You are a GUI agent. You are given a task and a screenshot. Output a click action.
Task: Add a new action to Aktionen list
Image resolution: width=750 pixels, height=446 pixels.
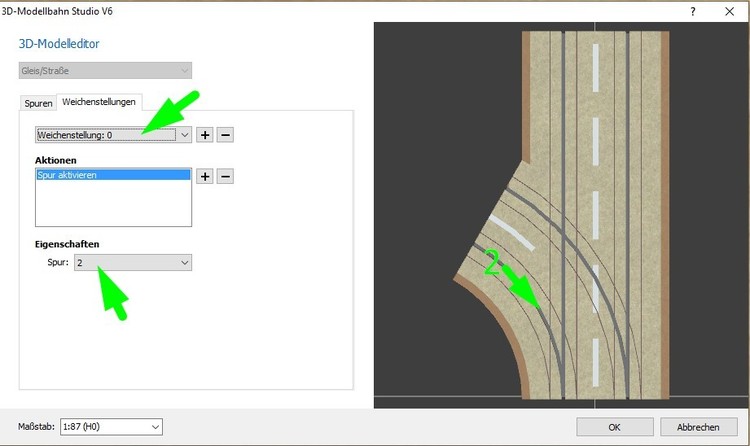click(205, 176)
